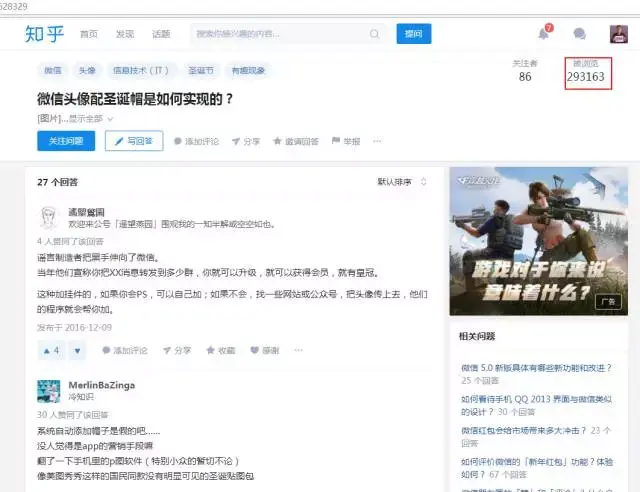This screenshot has height=492, width=640.
Task: Open the 话题 nav item
Action: click(x=161, y=34)
